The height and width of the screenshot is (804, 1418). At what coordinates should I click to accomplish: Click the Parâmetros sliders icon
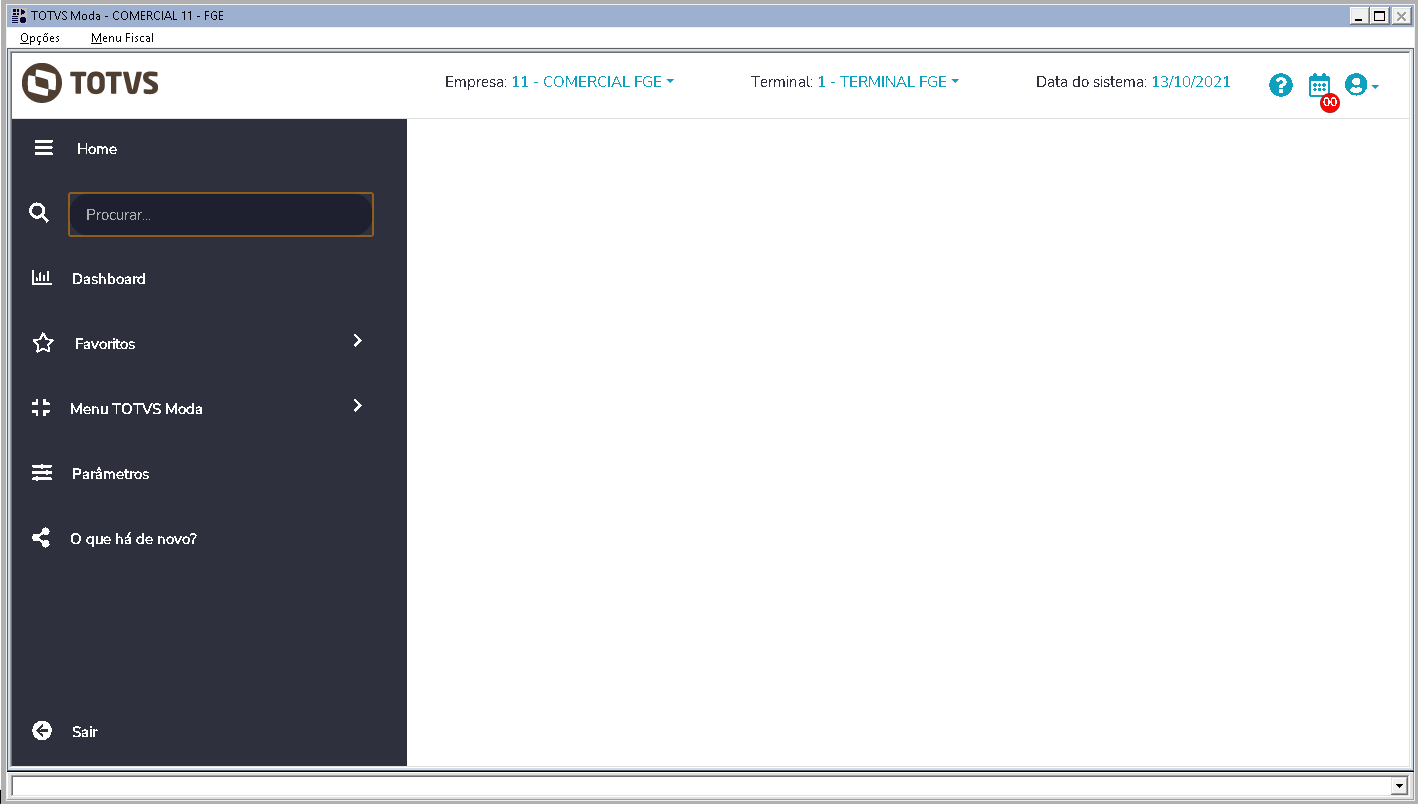pos(41,473)
